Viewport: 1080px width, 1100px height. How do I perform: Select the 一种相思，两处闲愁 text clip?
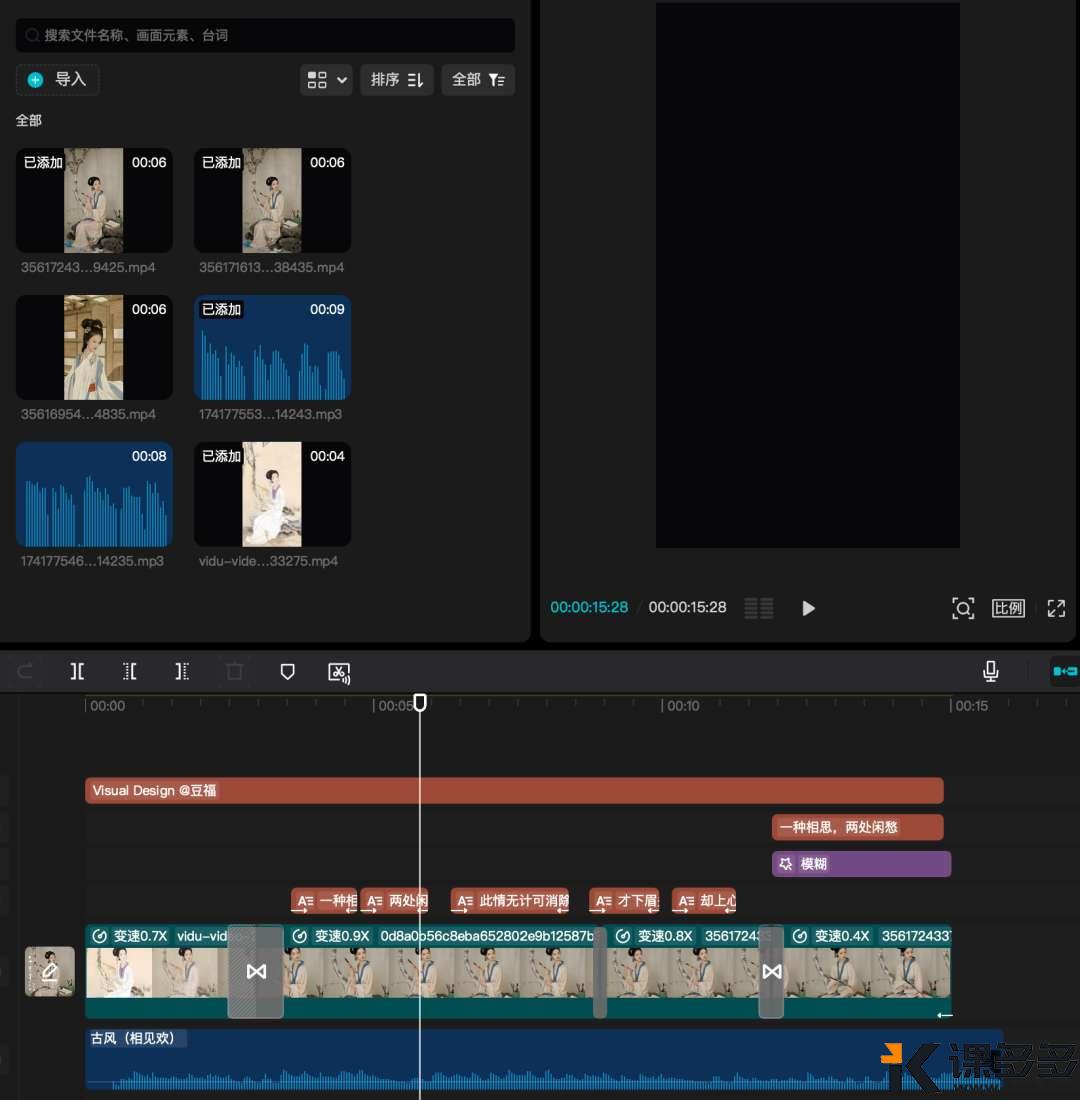click(x=858, y=827)
